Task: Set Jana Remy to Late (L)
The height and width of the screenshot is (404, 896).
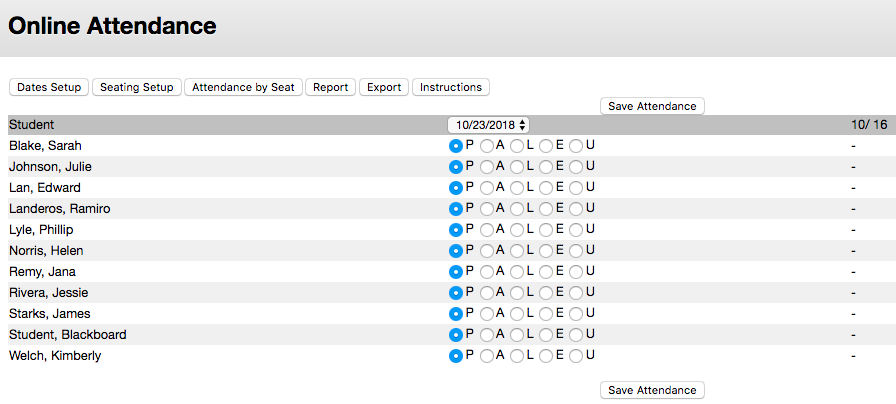Action: (x=517, y=272)
